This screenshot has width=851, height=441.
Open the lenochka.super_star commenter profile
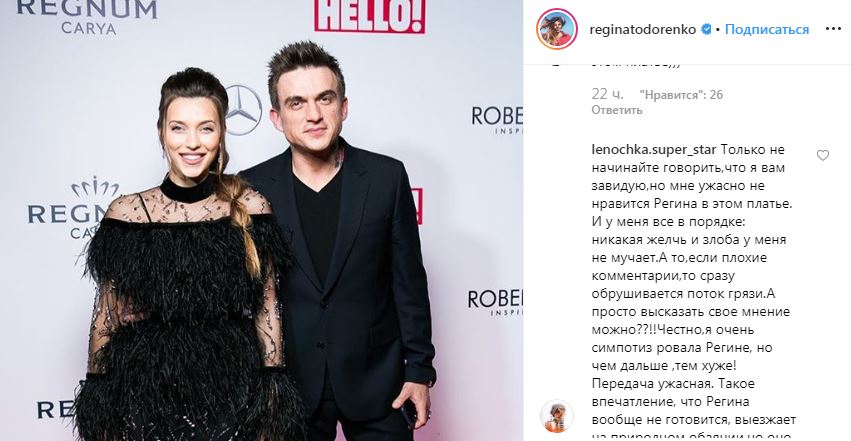[654, 150]
